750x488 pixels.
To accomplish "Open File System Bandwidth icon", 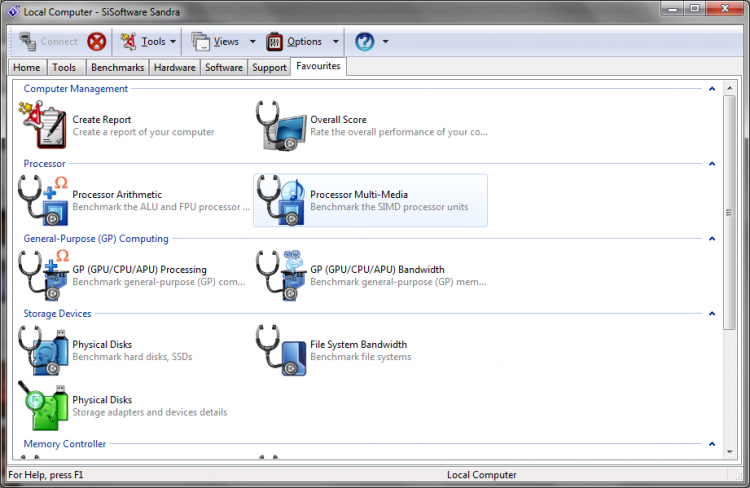I will point(281,350).
